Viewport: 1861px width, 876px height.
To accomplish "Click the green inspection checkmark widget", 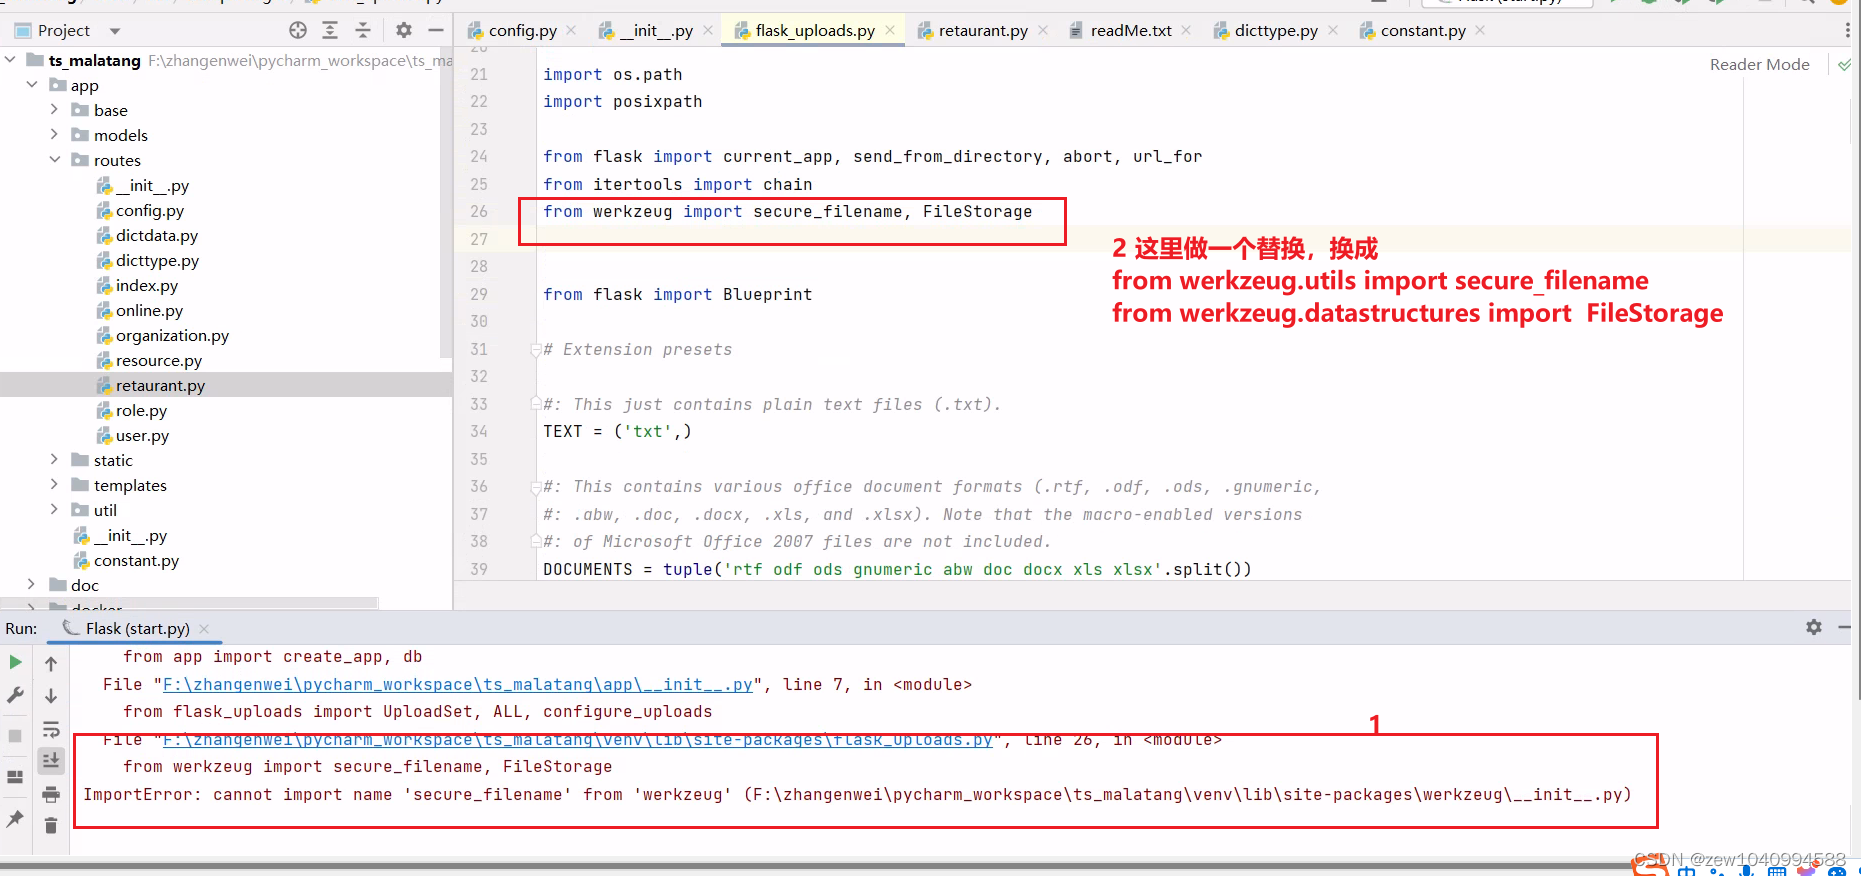I will pos(1844,65).
